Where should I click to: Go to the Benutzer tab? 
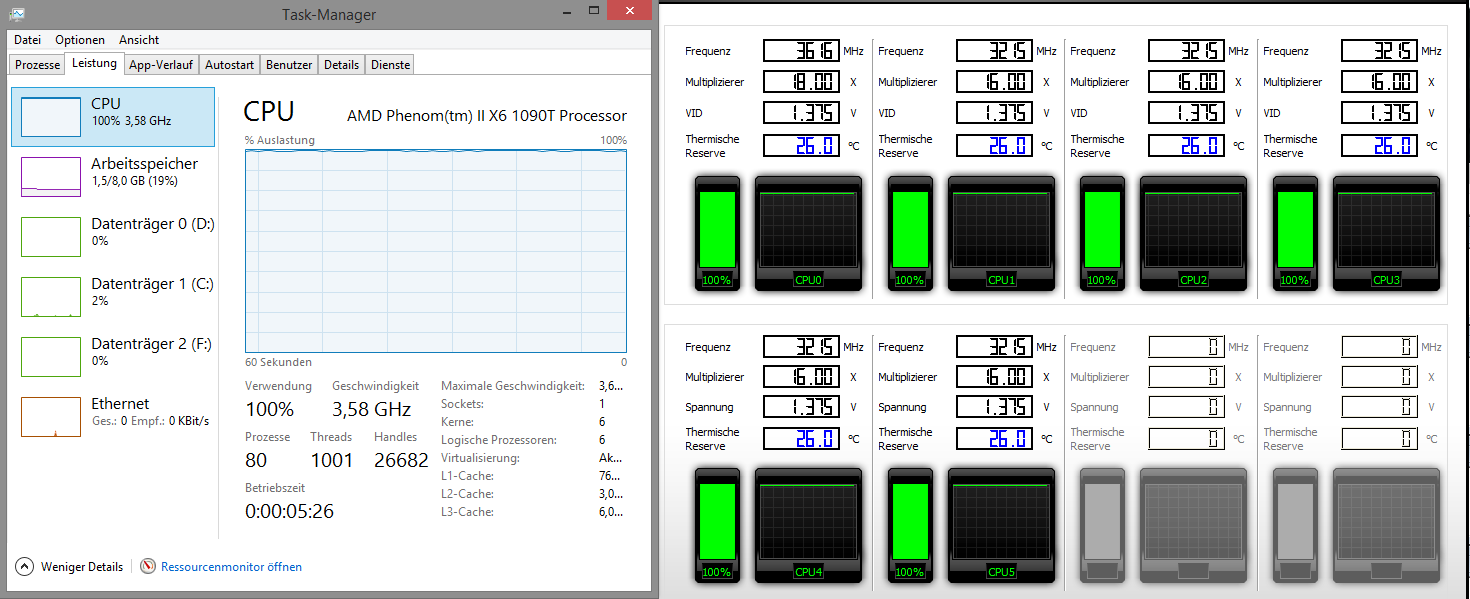(289, 64)
